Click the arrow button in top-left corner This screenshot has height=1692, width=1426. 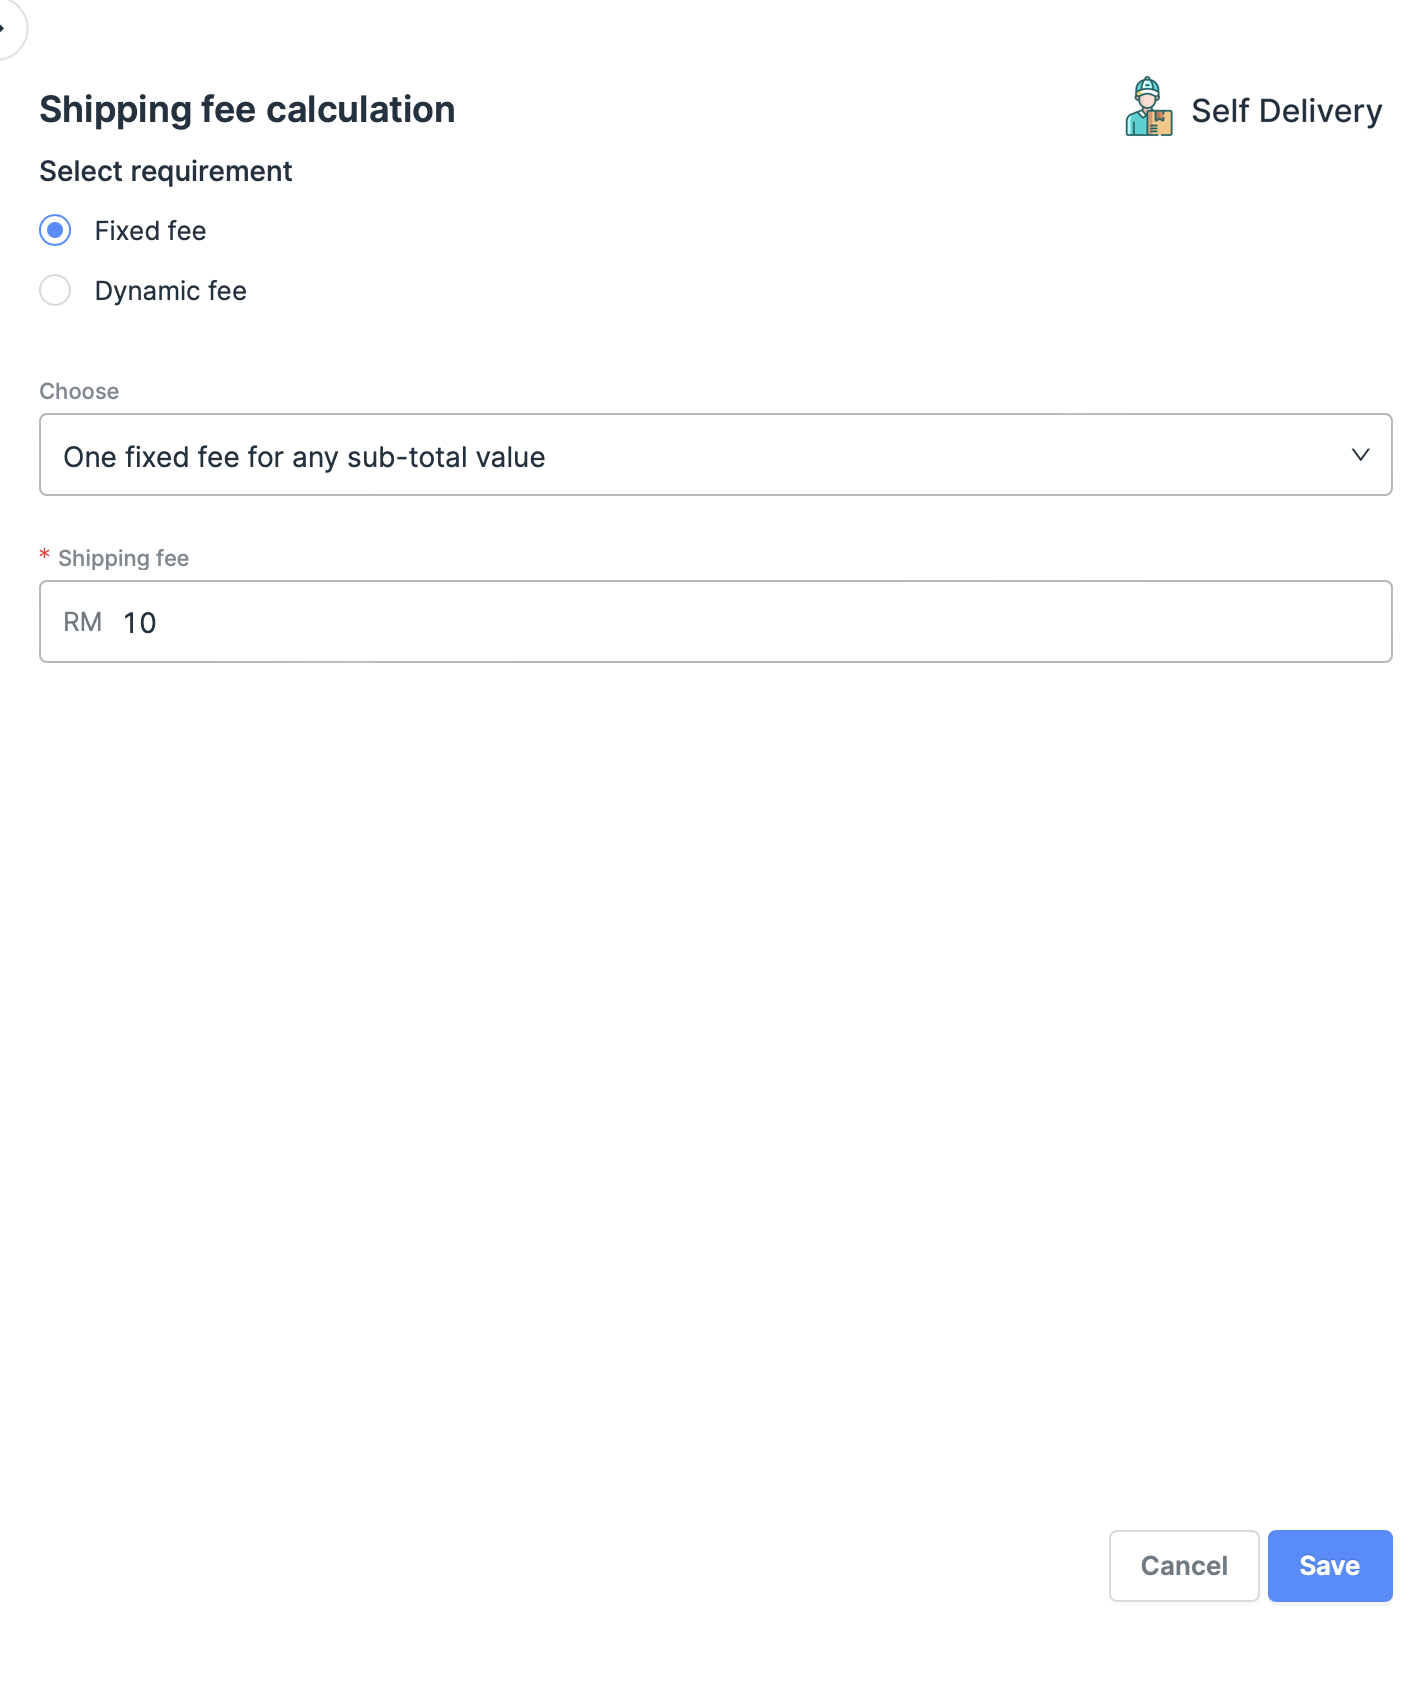[6, 28]
